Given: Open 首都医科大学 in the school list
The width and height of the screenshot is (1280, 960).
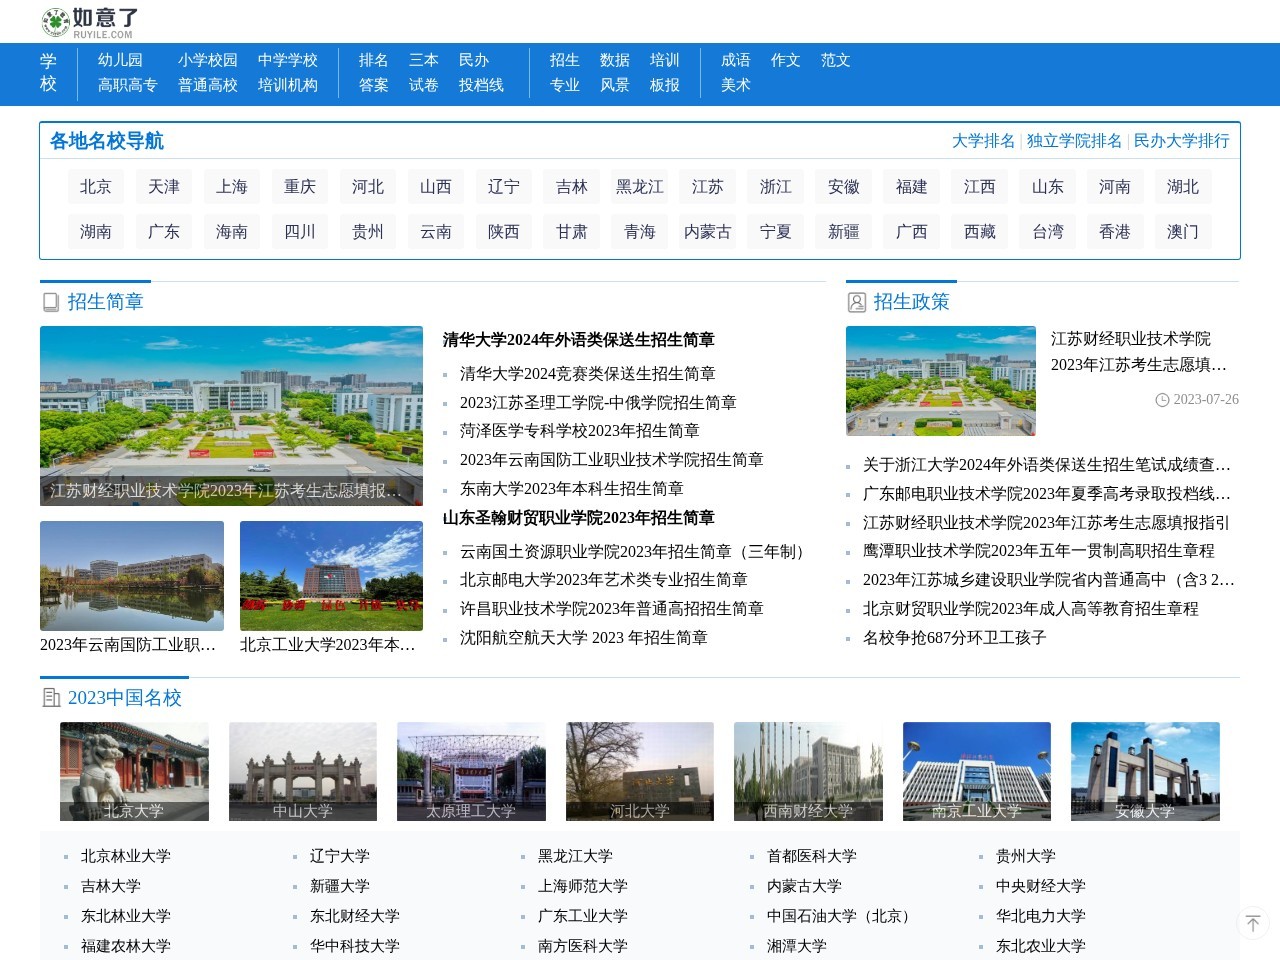Looking at the screenshot, I should [x=811, y=856].
